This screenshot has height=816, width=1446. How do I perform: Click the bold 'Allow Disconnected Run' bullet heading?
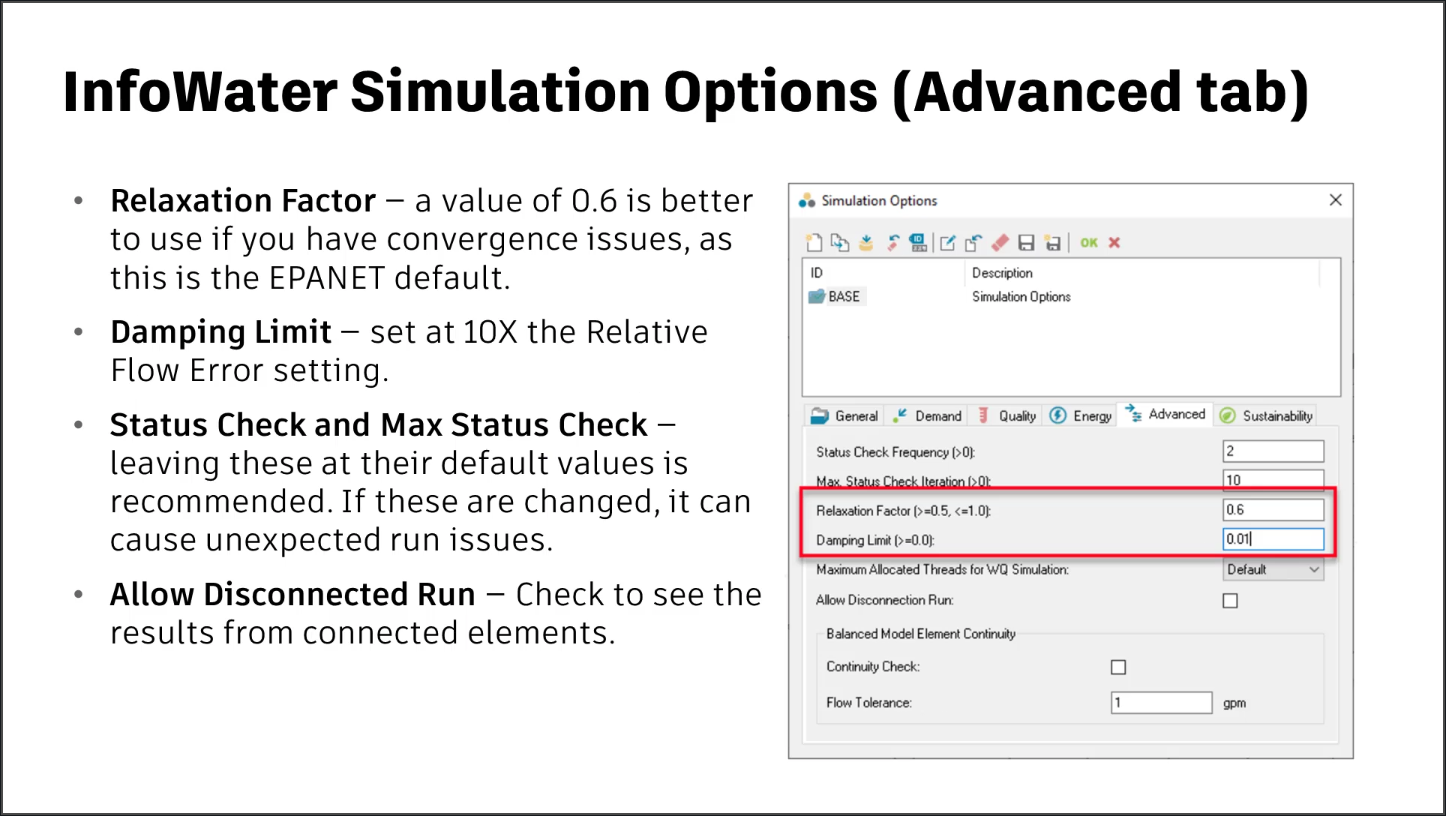[293, 595]
